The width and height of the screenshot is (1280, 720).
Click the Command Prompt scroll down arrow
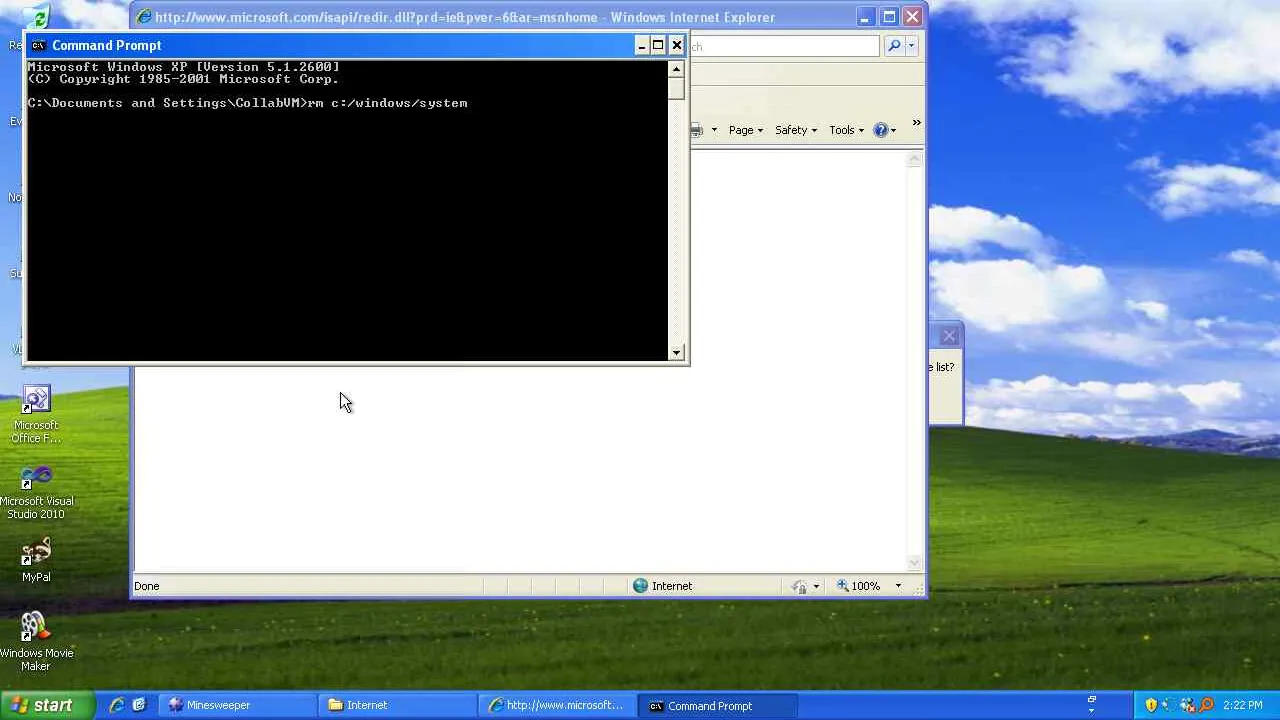[x=676, y=352]
